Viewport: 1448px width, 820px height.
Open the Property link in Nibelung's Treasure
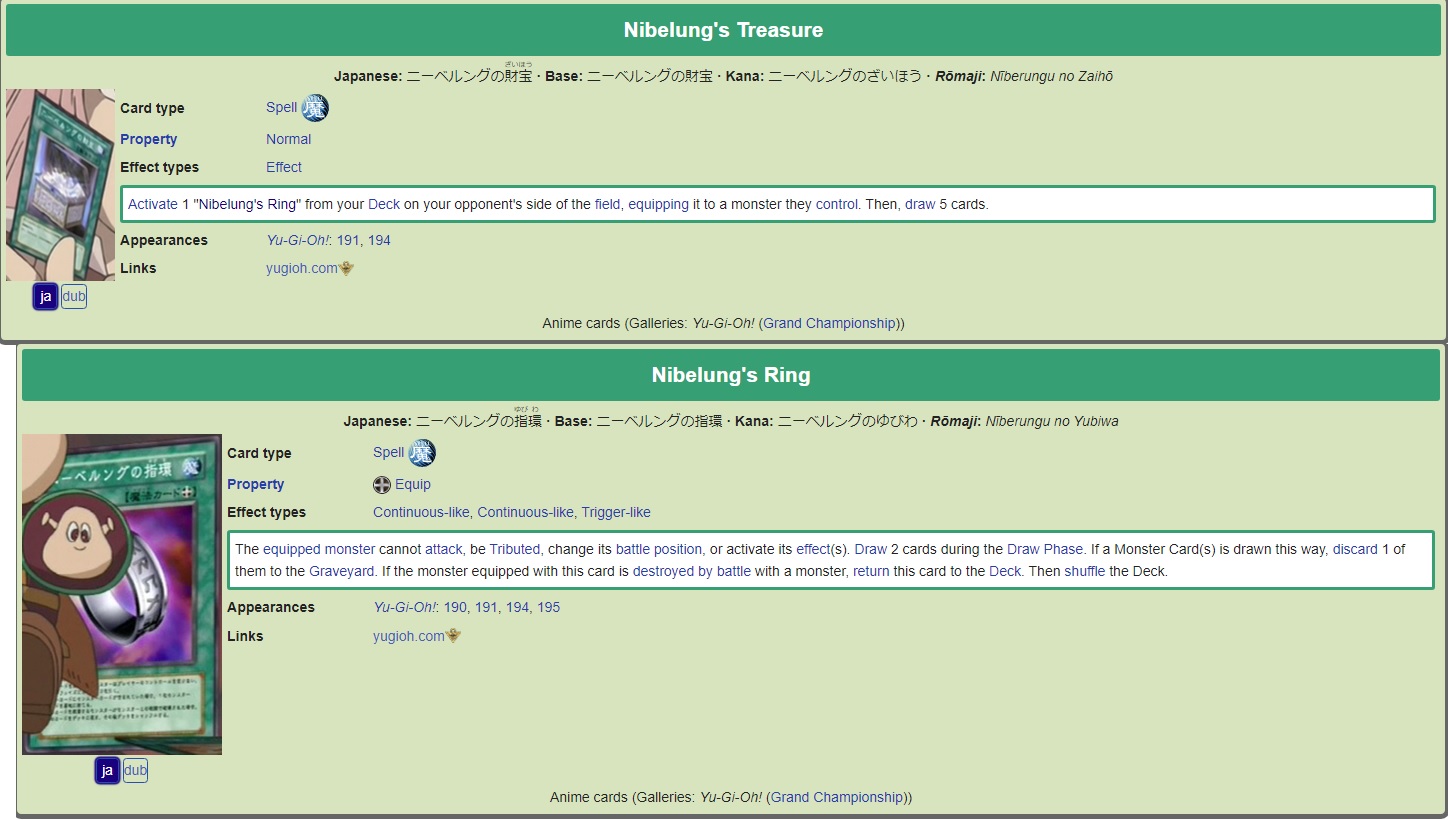tap(148, 139)
